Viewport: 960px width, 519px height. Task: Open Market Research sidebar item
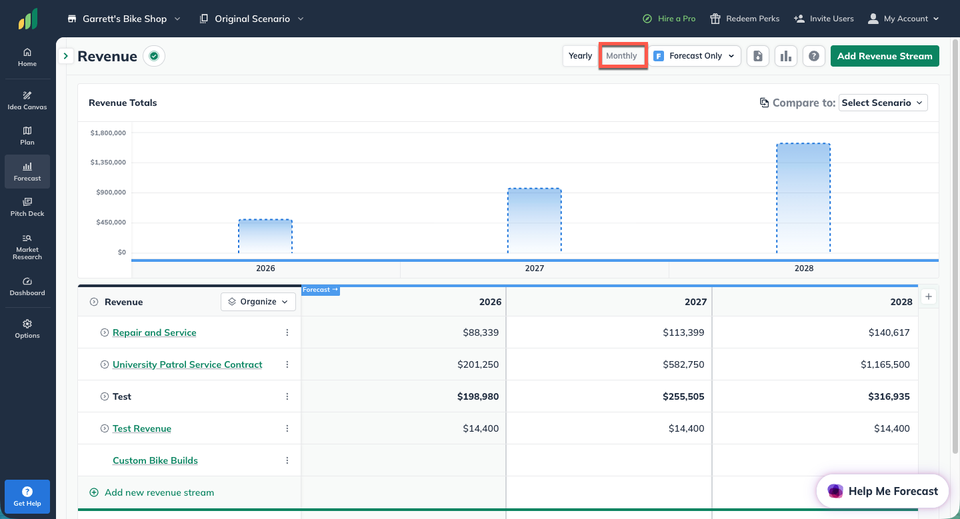coord(27,246)
